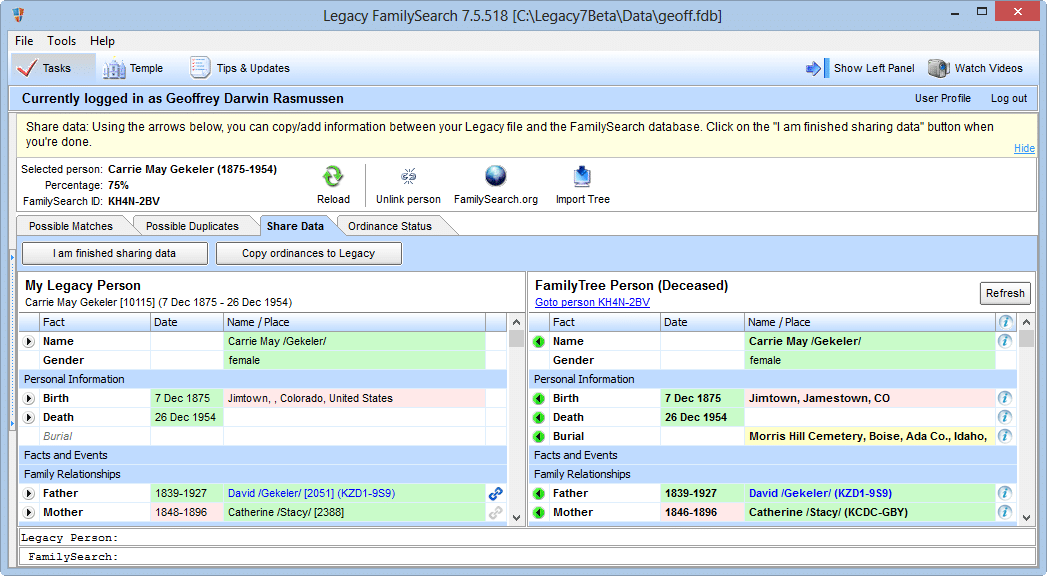Switch to Possible Matches tab
The width and height of the screenshot is (1047, 576).
71,226
